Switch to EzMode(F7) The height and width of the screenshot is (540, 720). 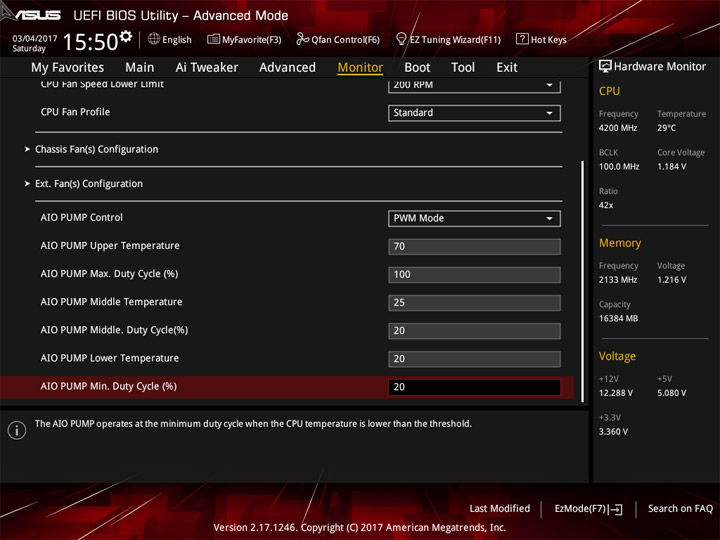(588, 509)
